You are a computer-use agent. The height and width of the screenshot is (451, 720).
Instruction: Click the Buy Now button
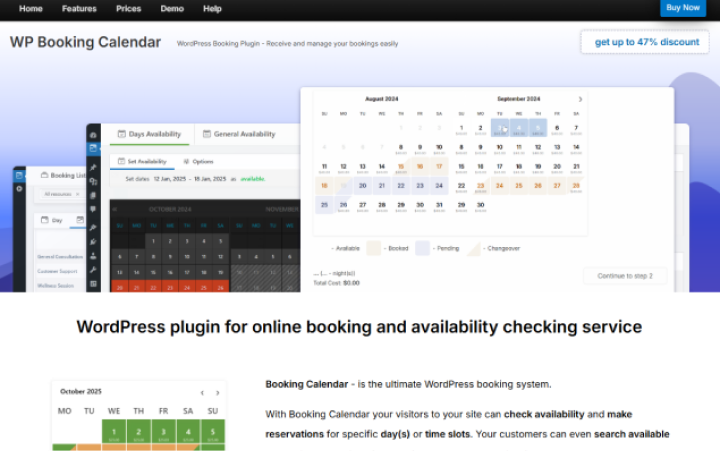(x=683, y=8)
